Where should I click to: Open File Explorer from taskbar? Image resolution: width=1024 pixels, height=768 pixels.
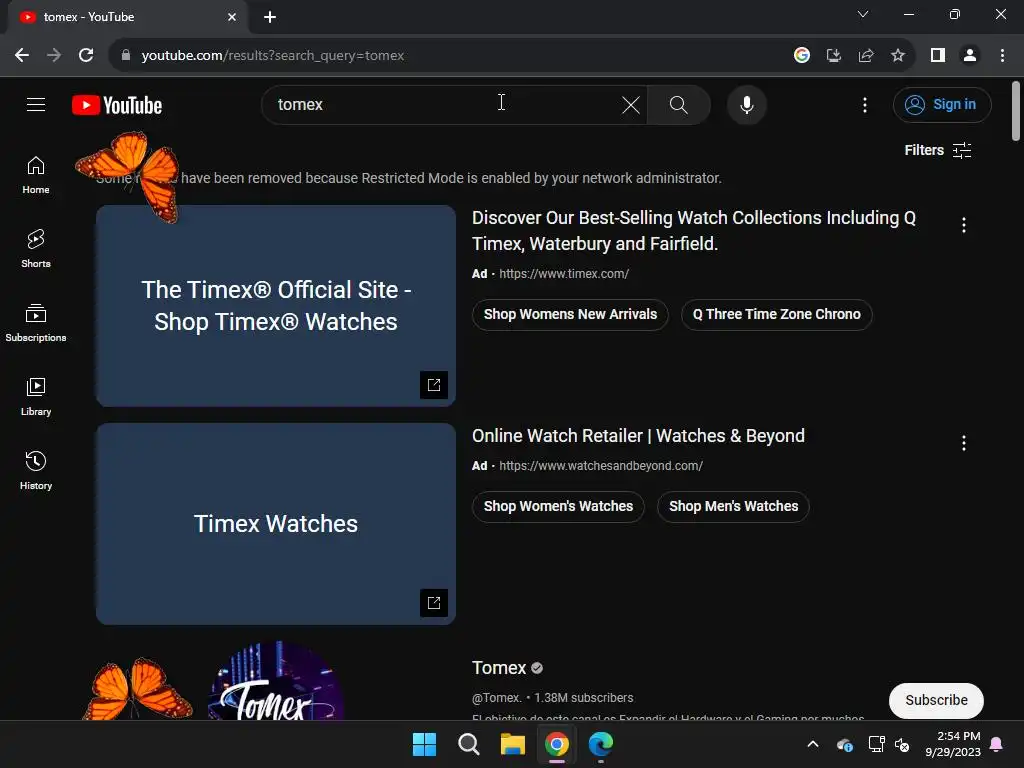point(513,744)
